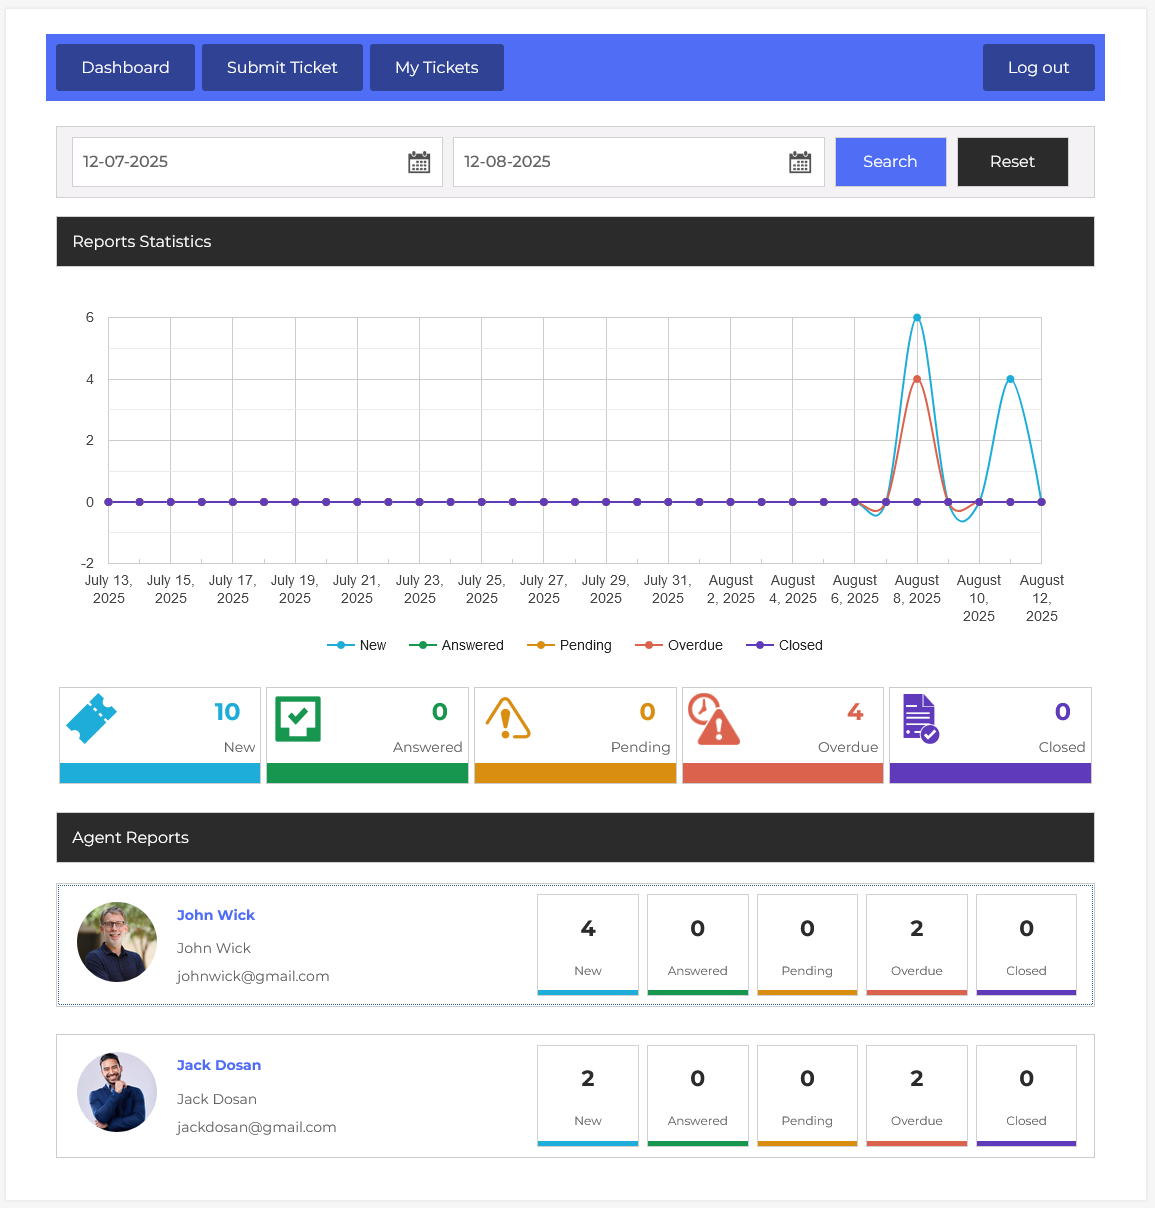Click the red Overdue clock alert icon

tap(714, 720)
